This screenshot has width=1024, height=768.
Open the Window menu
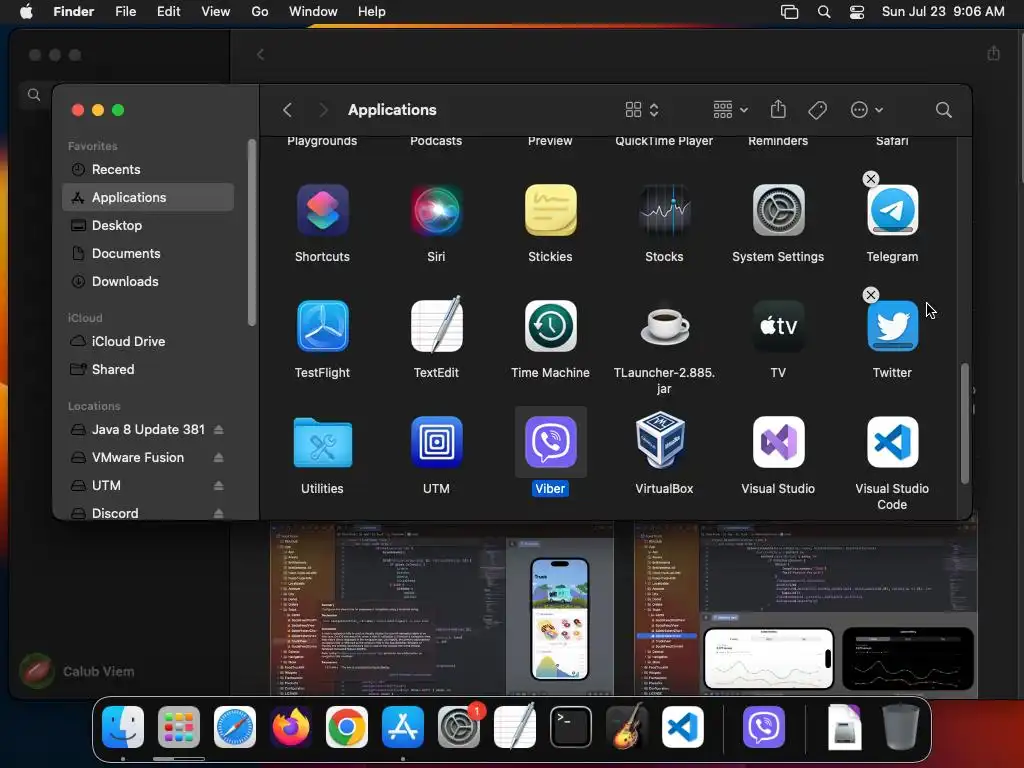[x=313, y=12]
